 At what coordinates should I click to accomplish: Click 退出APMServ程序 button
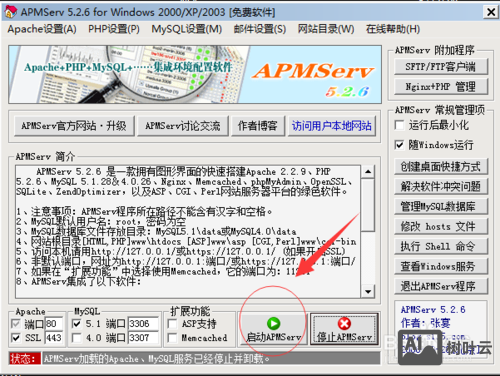point(441,286)
